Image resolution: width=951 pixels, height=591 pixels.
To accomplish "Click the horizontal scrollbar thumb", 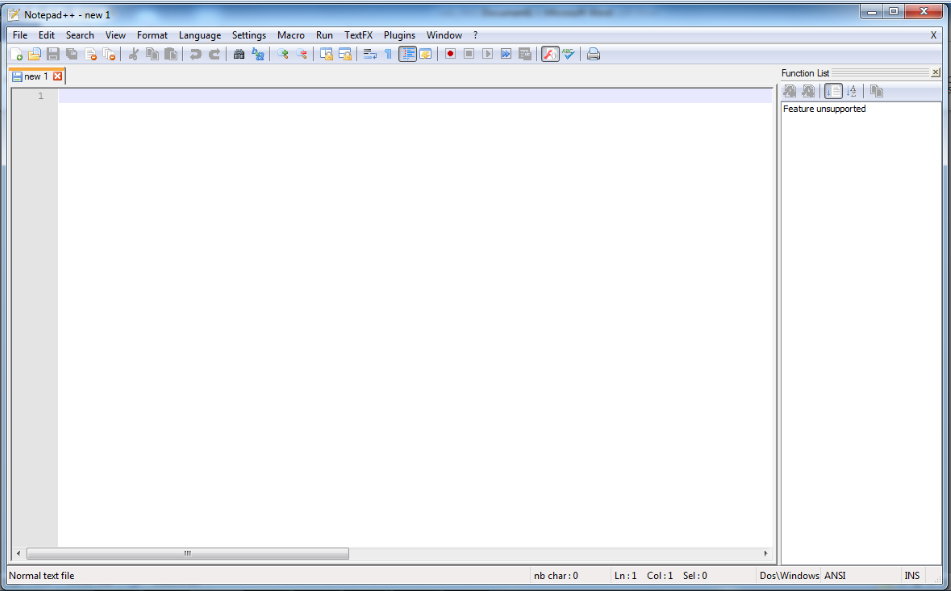I will coord(187,553).
